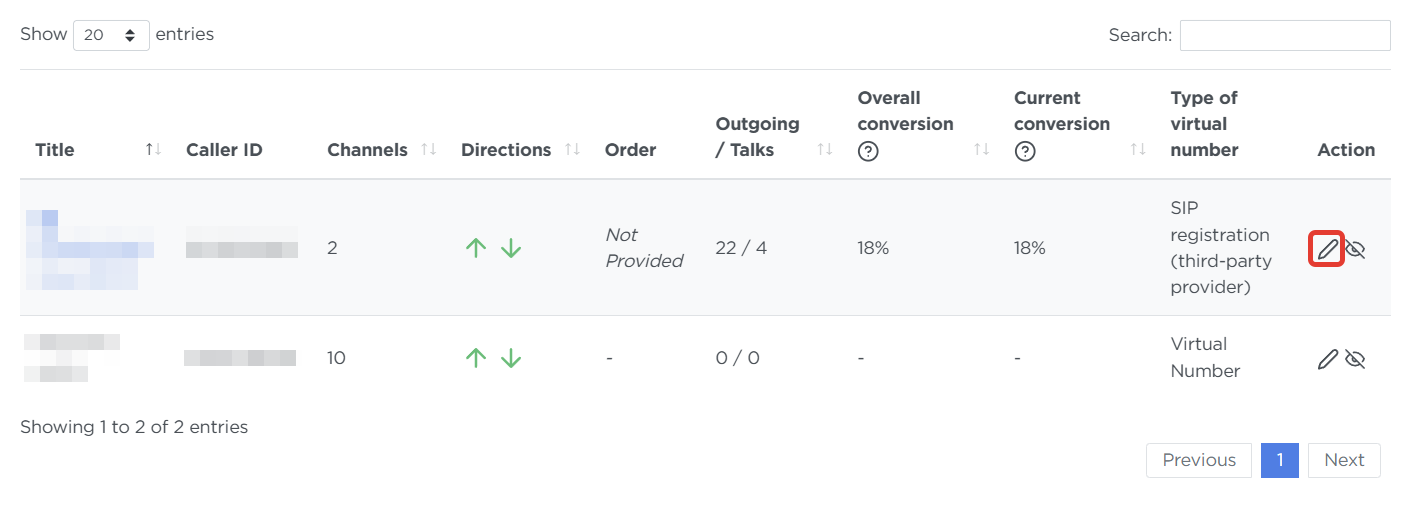
Task: Open Overall conversion help tooltip icon
Action: pyautogui.click(x=868, y=152)
